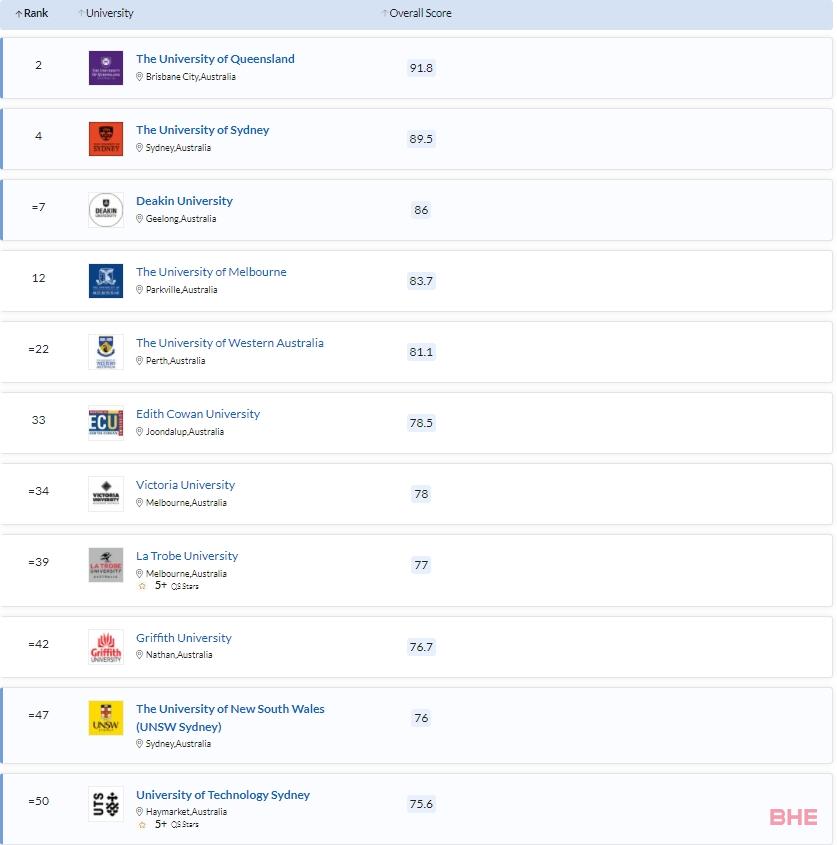The width and height of the screenshot is (837, 845).
Task: Sort table by Rank column header
Action: click(x=32, y=13)
